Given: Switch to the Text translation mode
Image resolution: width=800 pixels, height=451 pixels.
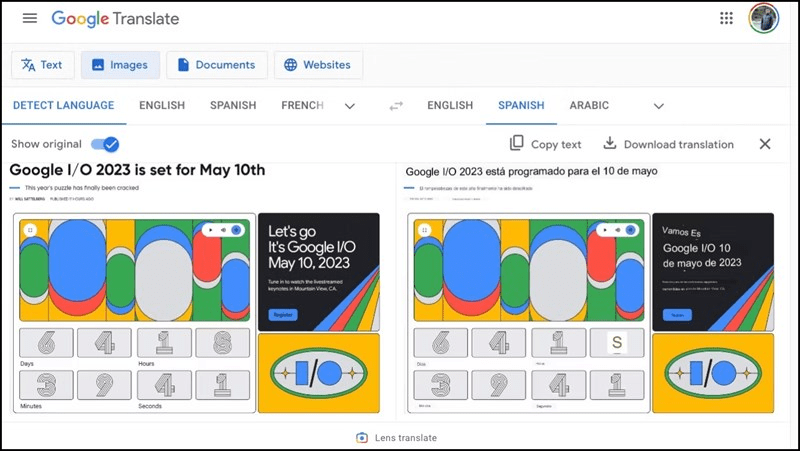Looking at the screenshot, I should tap(42, 65).
